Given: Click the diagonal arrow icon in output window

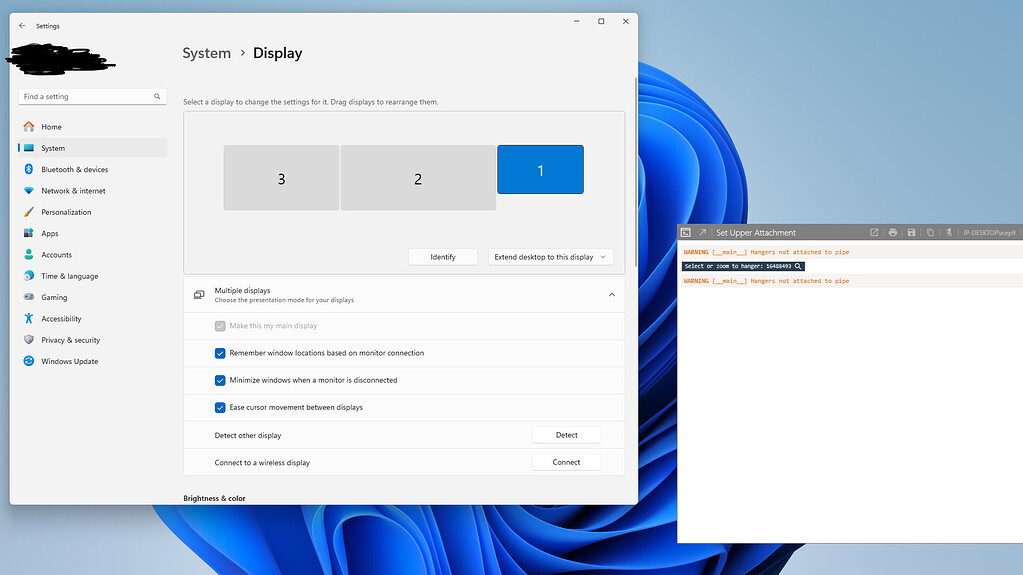Looking at the screenshot, I should [x=703, y=232].
